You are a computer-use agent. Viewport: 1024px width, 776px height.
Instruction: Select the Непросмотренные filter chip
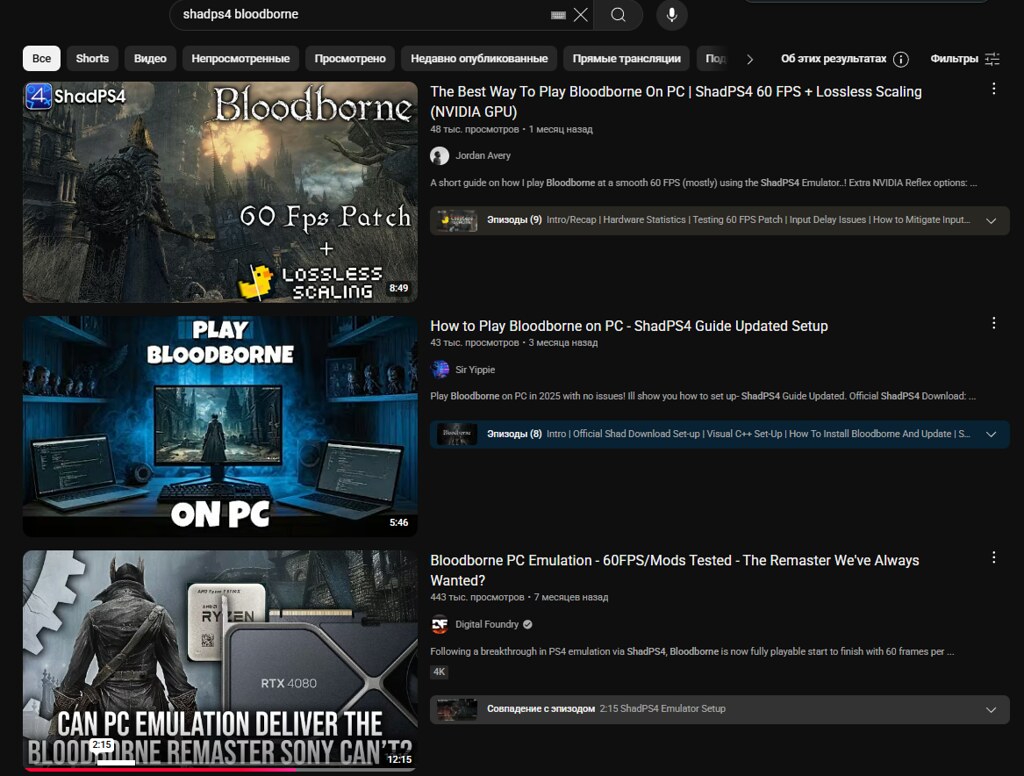click(240, 58)
